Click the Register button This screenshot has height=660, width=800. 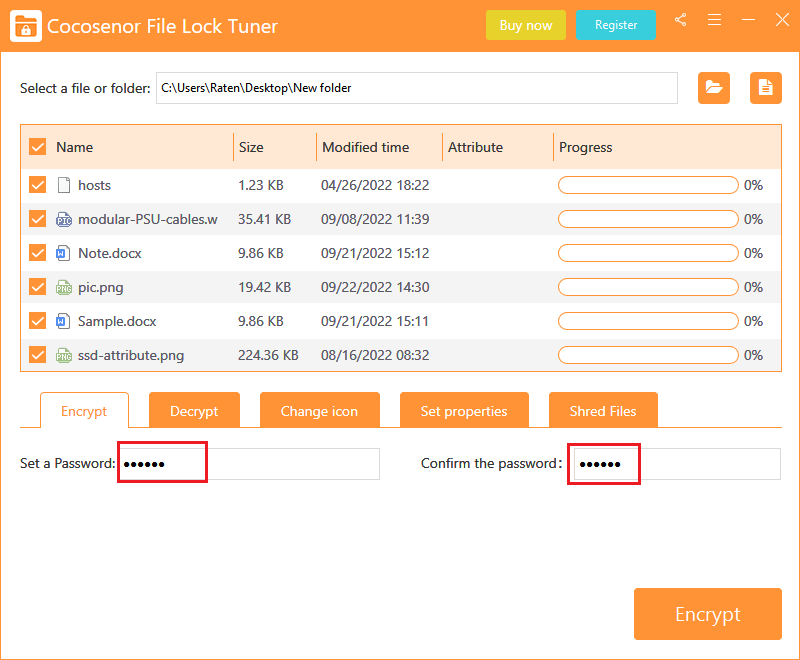[616, 25]
